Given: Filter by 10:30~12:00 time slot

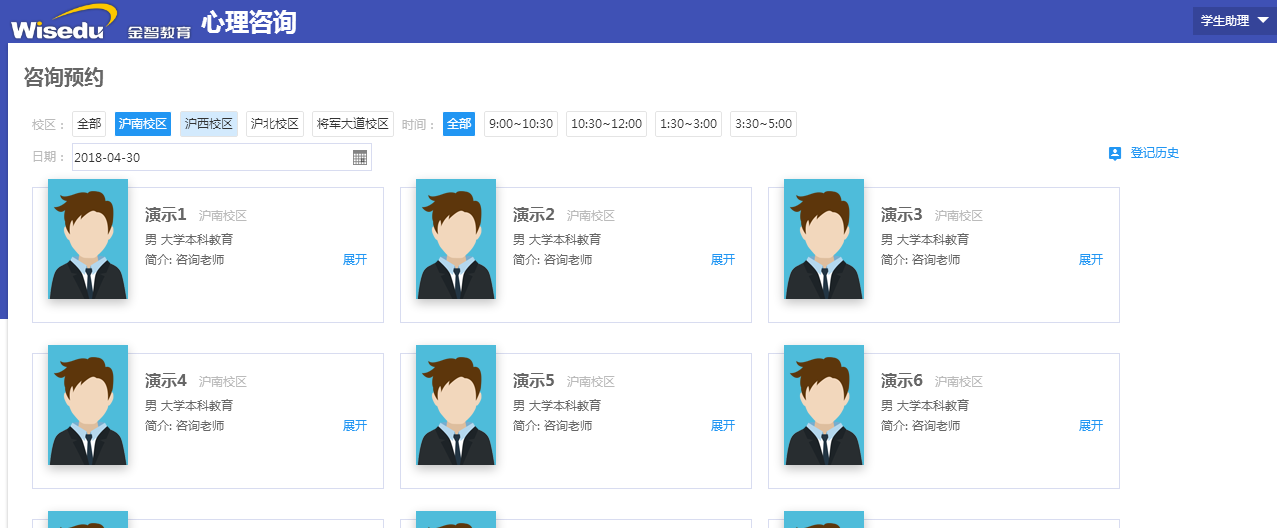Looking at the screenshot, I should [606, 124].
